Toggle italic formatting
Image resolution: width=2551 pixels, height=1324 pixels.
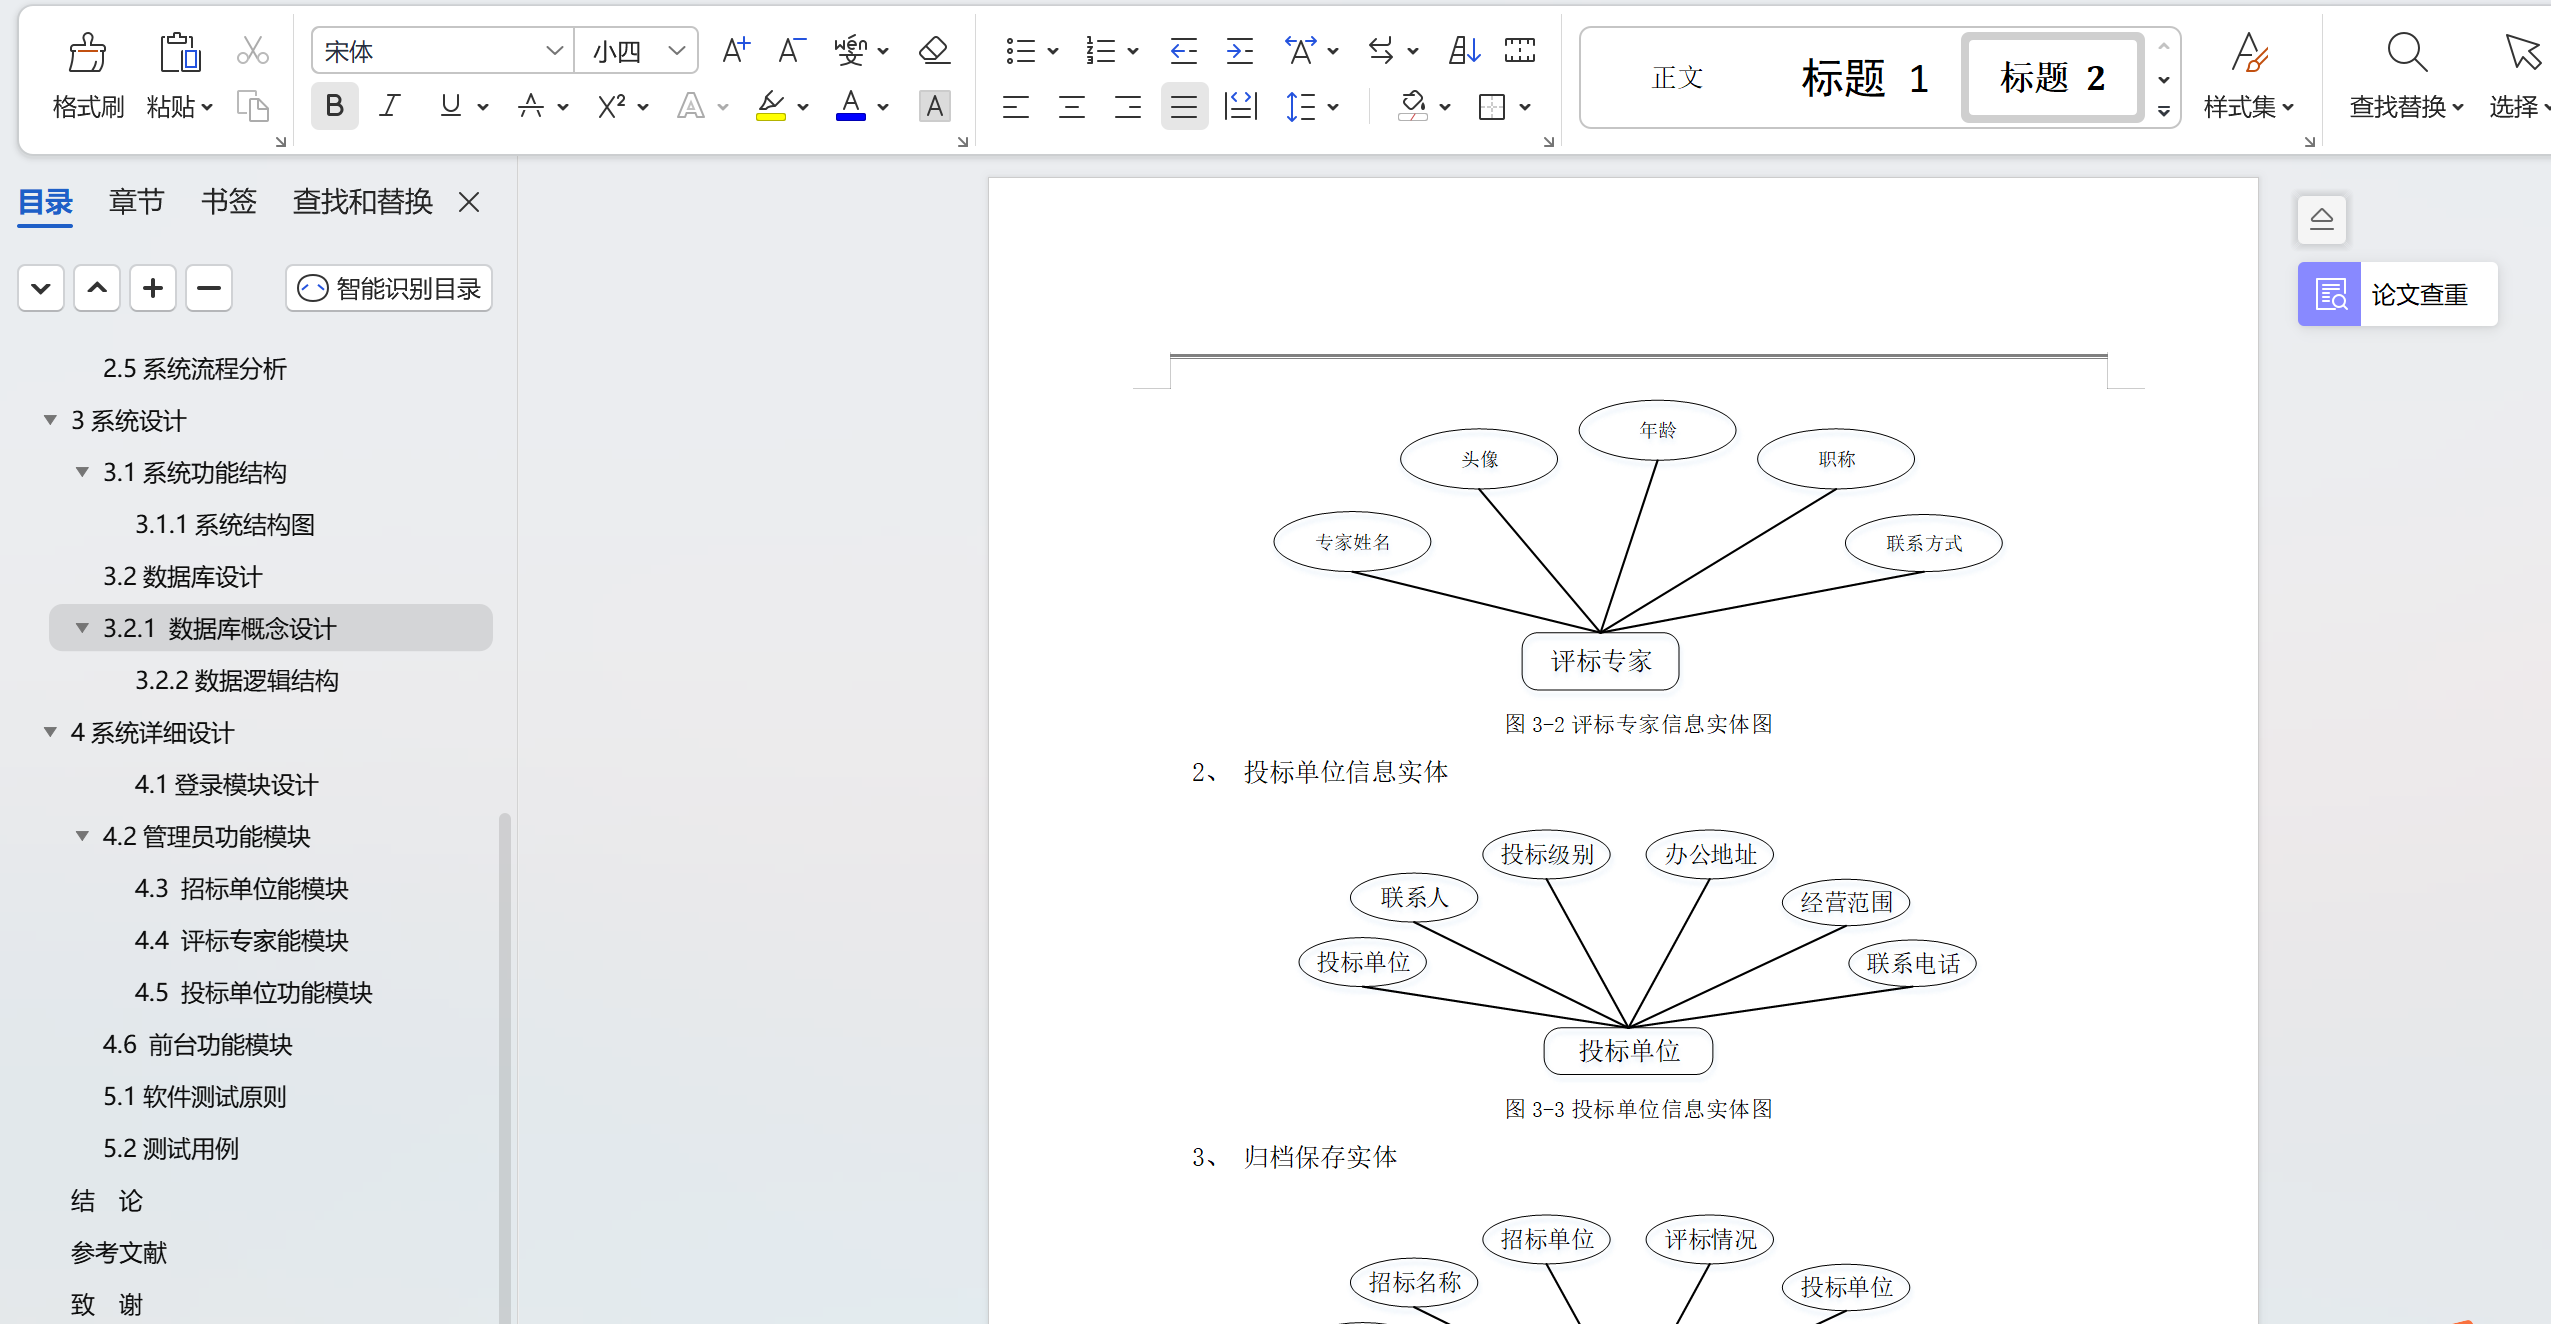[390, 106]
